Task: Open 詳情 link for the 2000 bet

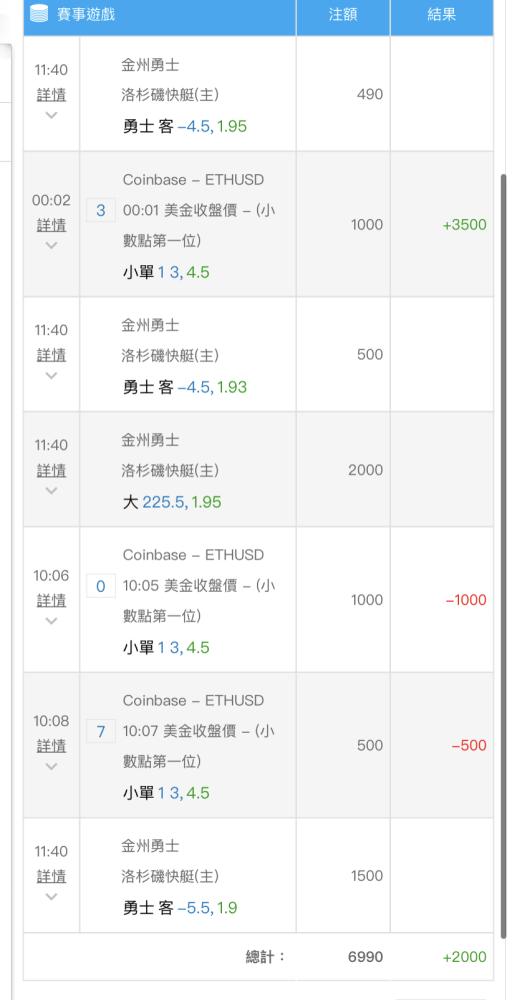Action: [51, 471]
